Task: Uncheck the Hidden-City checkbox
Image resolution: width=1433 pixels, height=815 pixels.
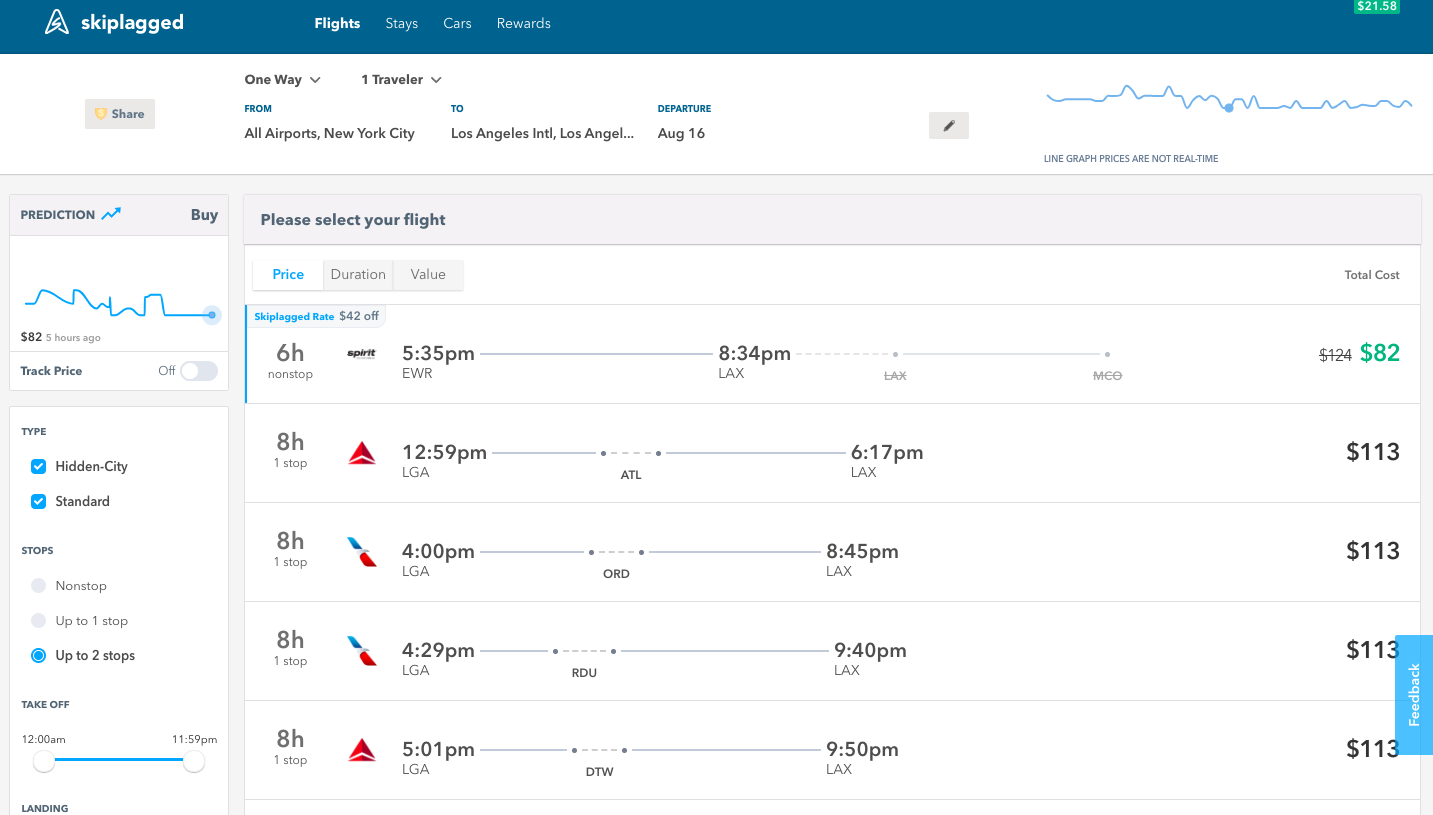Action: tap(38, 466)
